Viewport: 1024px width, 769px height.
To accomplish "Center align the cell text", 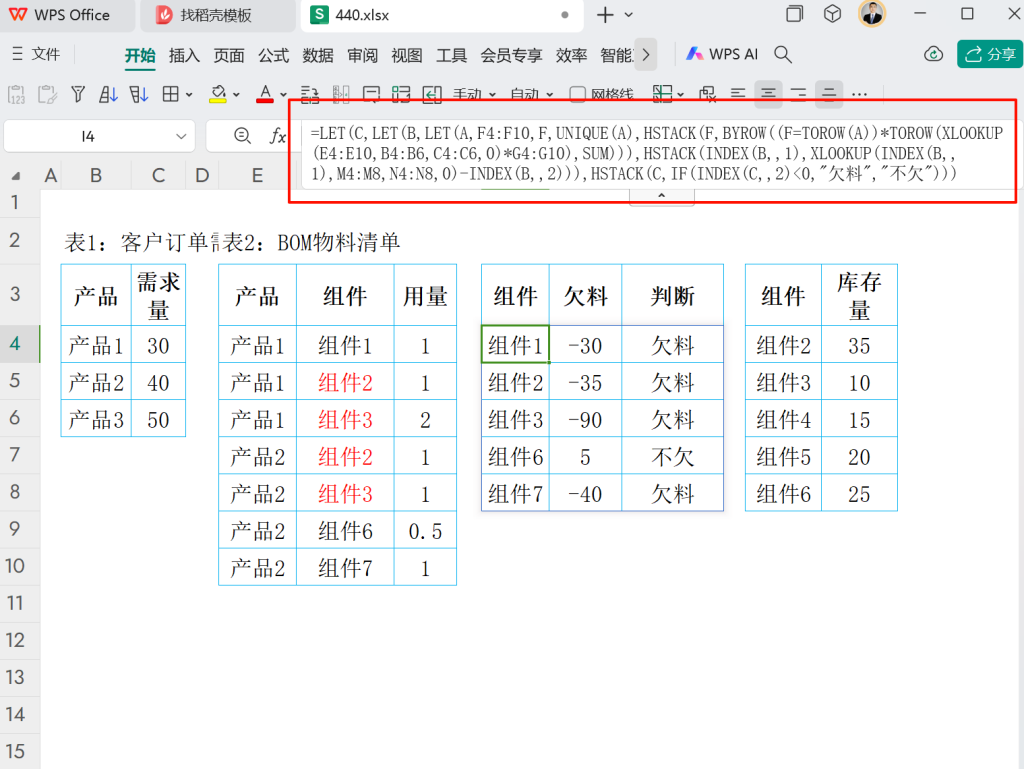I will pos(768,95).
